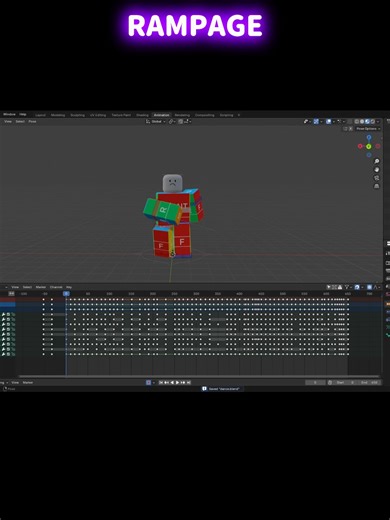This screenshot has width=390, height=520.
Task: Click the green Y axis gizmo handle
Action: point(369,146)
